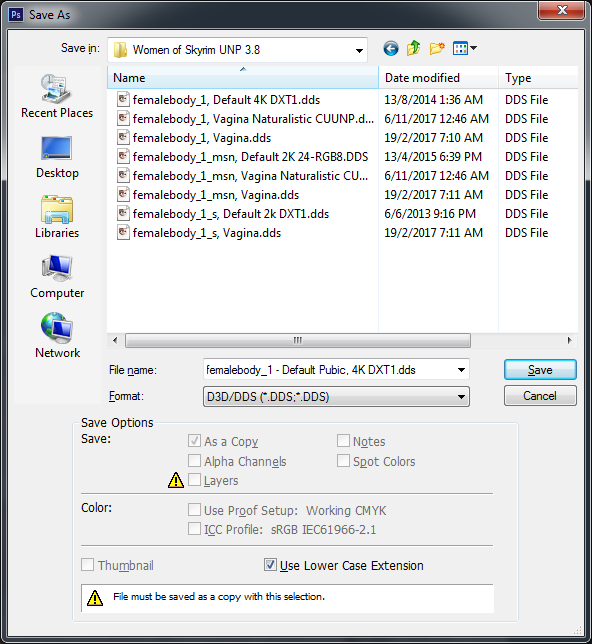The height and width of the screenshot is (644, 592).
Task: Click file icon of Default 4K DXT1.dds
Action: pyautogui.click(x=123, y=99)
